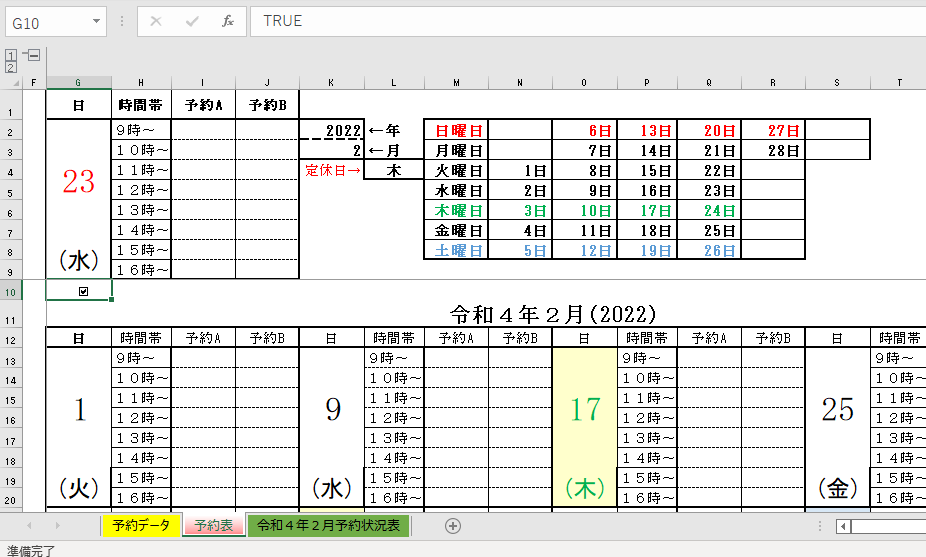Select the closed-day cell containing 木
The image size is (926, 557).
click(393, 170)
